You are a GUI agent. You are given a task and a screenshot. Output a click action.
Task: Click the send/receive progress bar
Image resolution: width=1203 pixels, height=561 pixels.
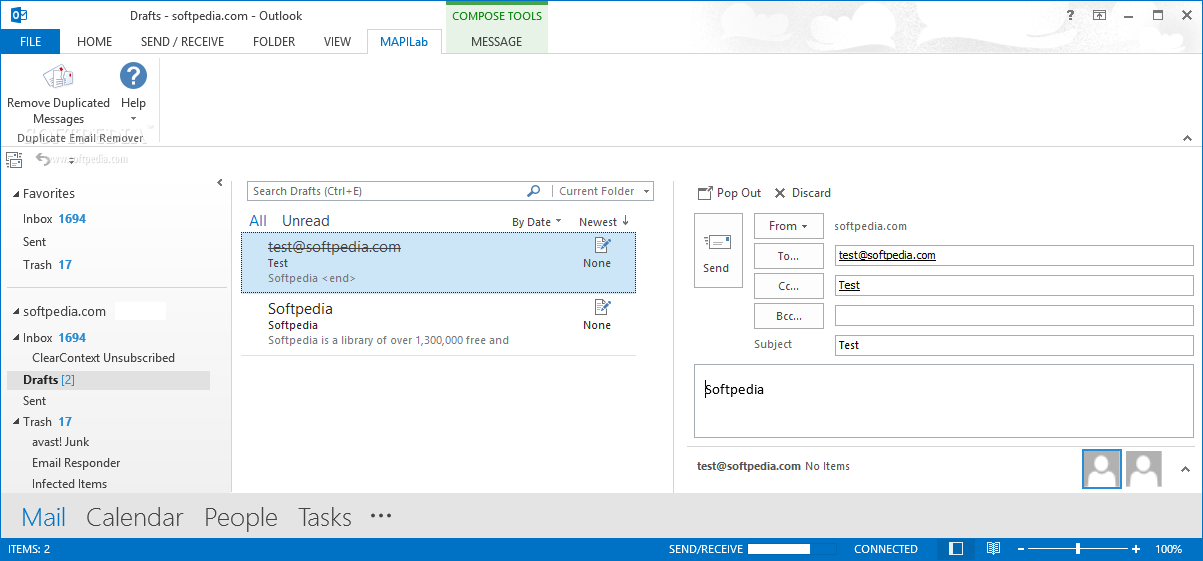tap(792, 549)
